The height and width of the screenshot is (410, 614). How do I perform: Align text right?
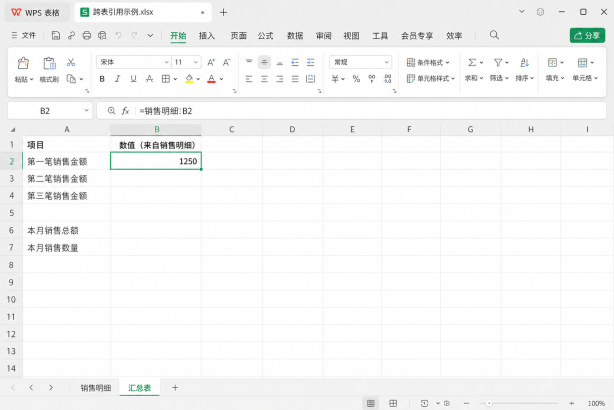click(280, 79)
